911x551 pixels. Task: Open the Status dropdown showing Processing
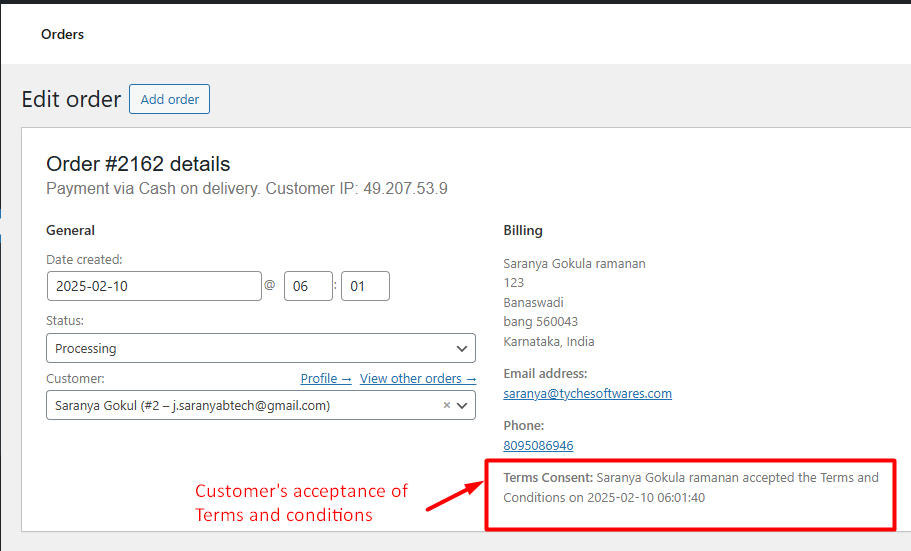(x=250, y=349)
